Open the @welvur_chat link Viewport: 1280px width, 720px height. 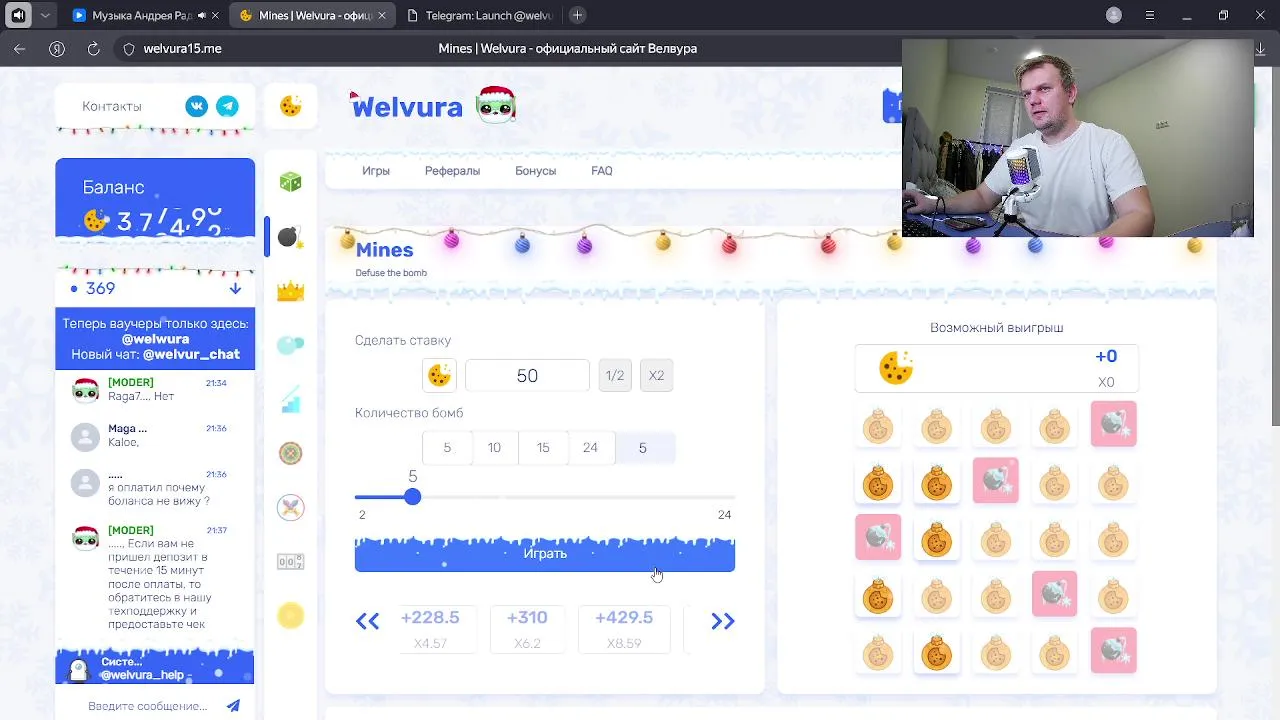pos(191,354)
